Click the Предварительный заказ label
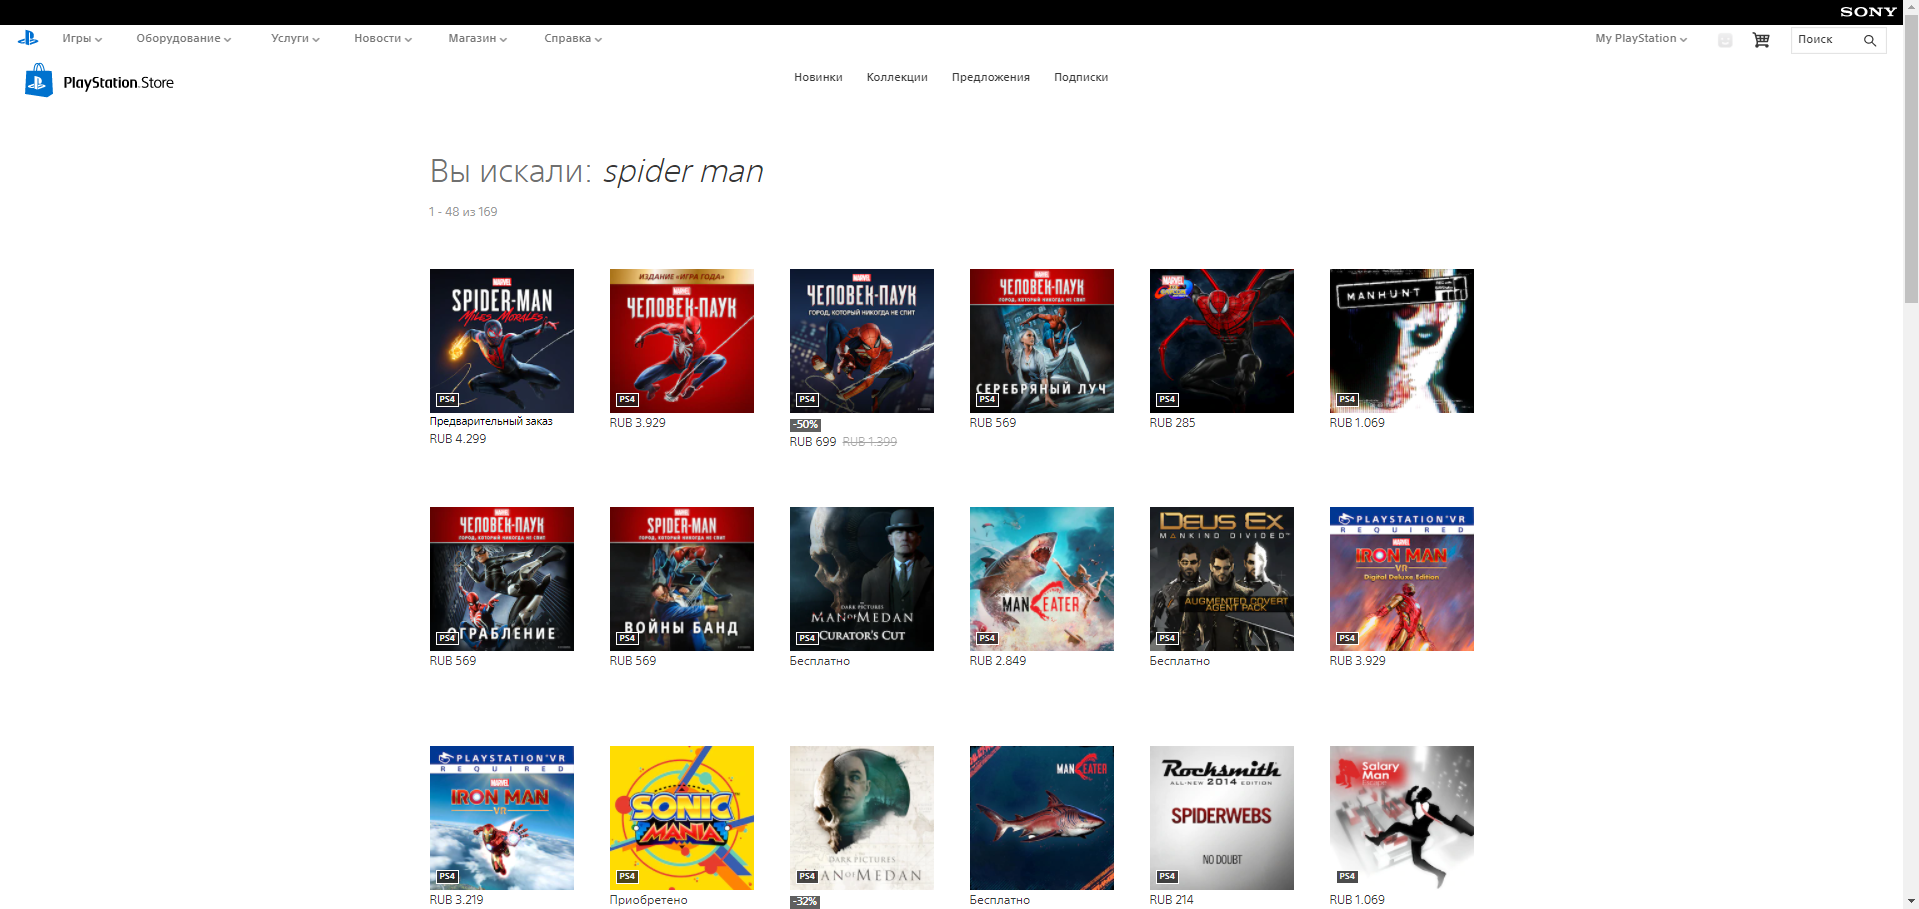 point(491,422)
